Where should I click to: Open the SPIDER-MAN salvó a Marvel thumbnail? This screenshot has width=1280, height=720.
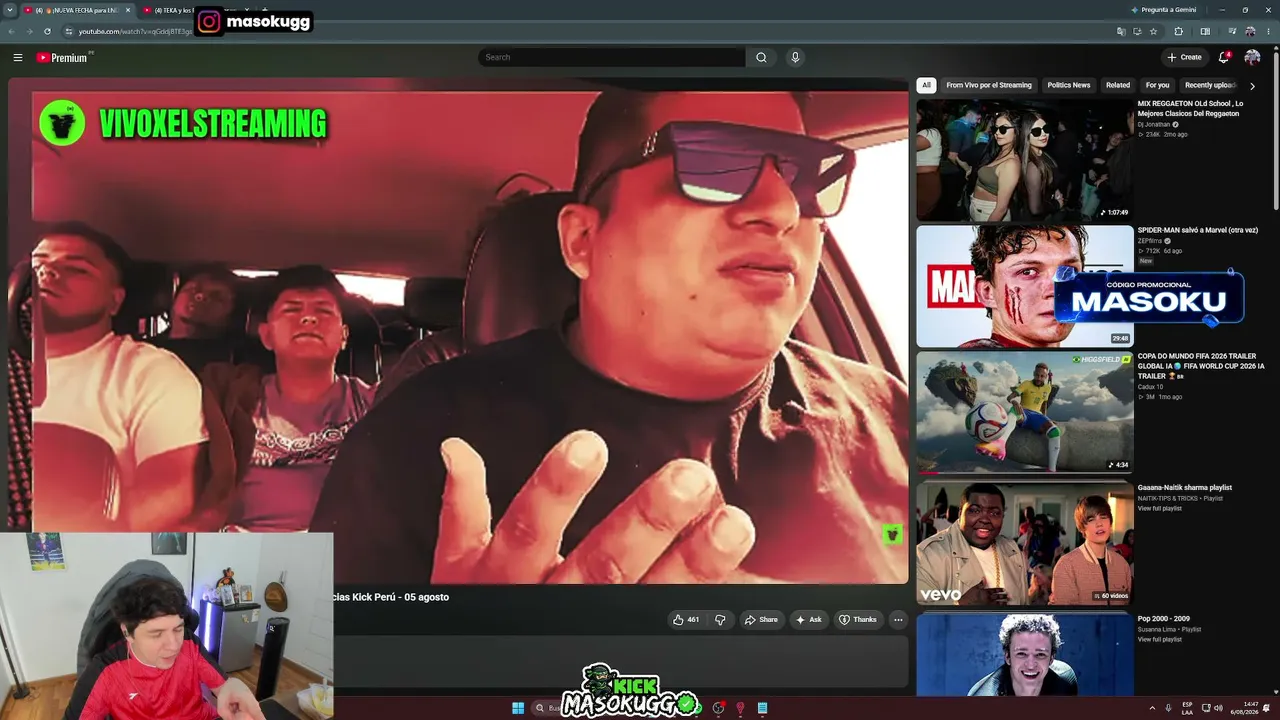1025,286
